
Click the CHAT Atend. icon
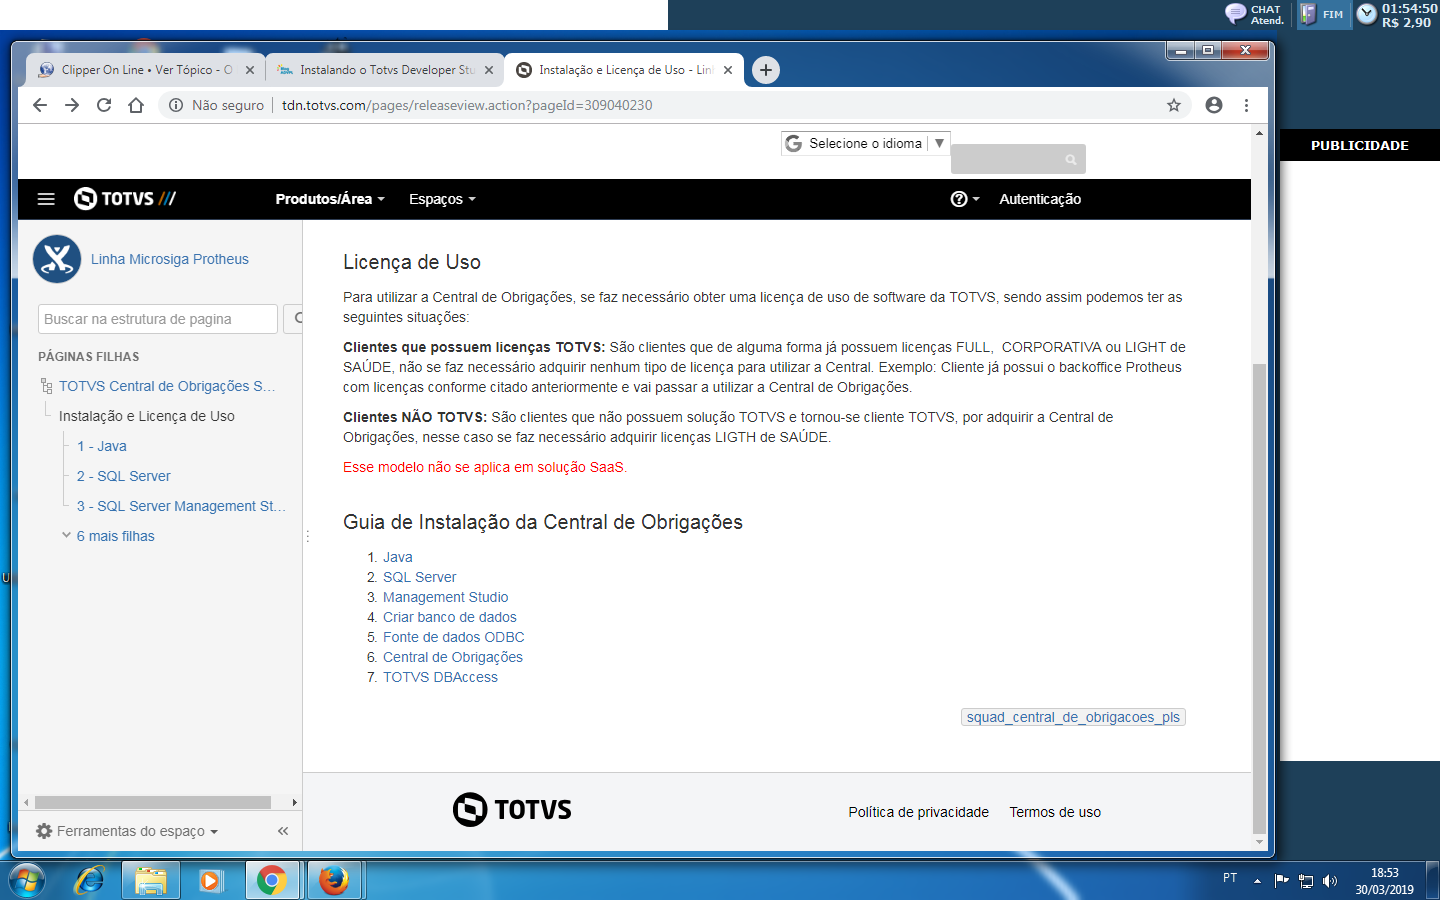pyautogui.click(x=1255, y=14)
